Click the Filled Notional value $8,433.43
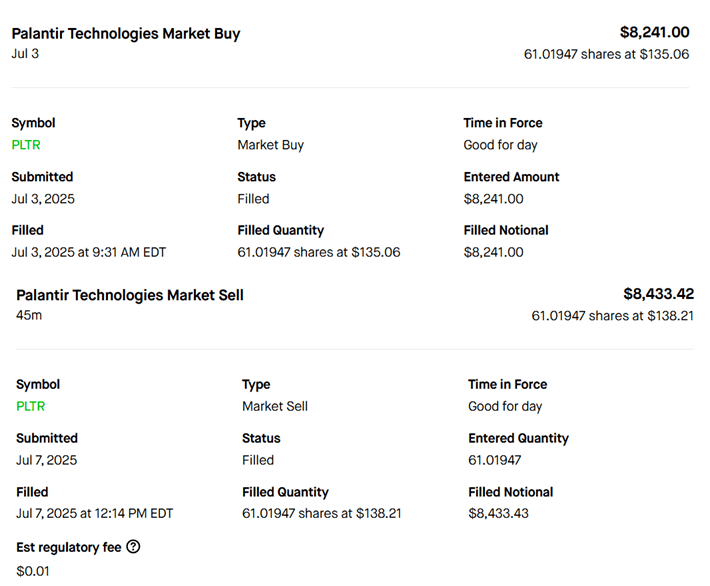This screenshot has width=710, height=586. [x=498, y=513]
